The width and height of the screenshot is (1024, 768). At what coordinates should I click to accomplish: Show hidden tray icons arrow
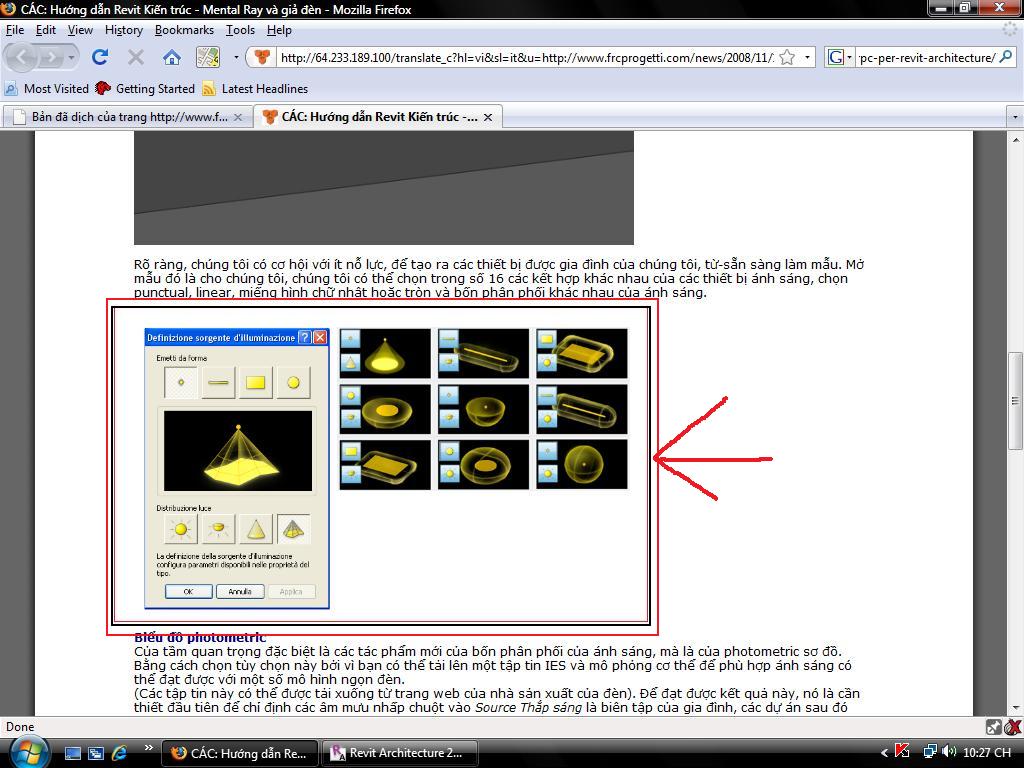pos(884,753)
